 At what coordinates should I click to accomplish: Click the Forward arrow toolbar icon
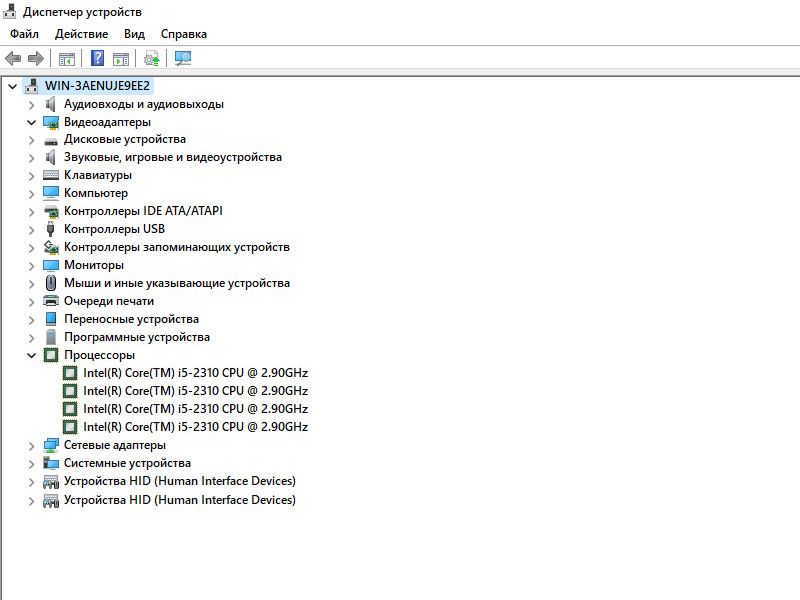[36, 59]
